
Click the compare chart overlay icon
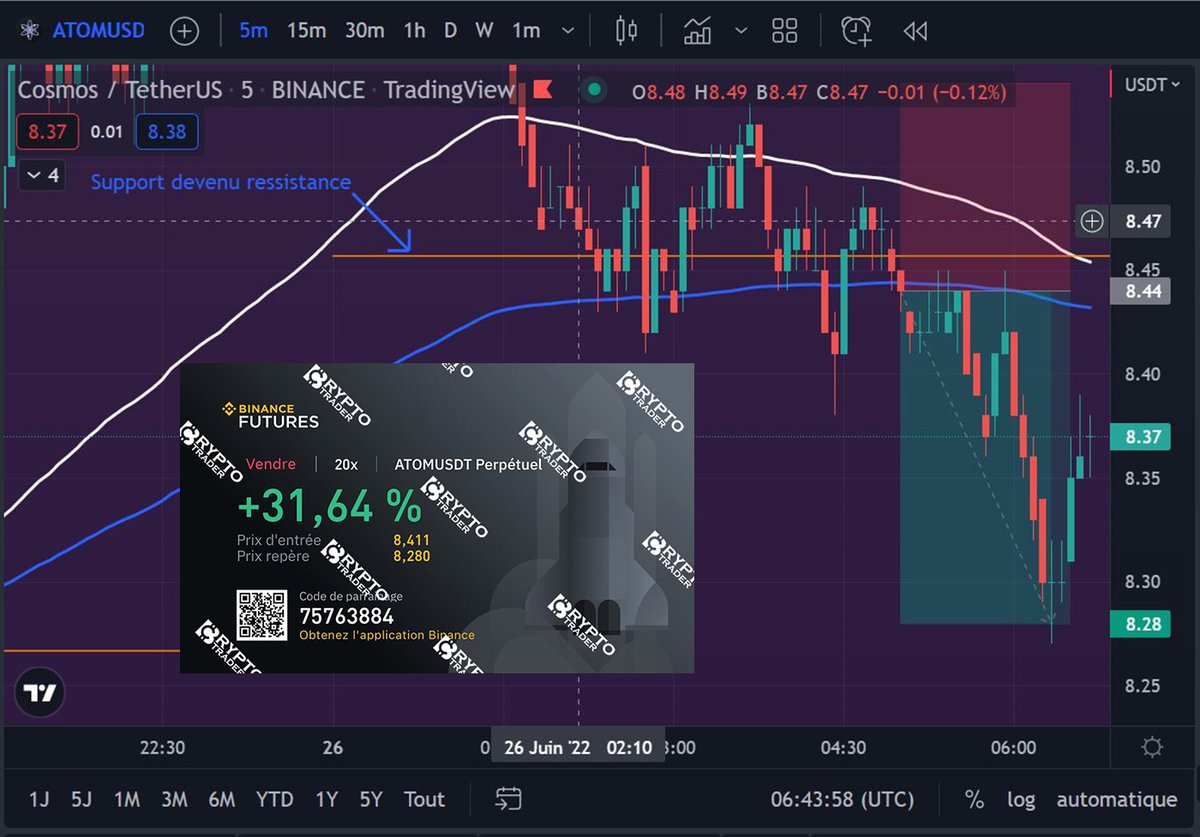tap(698, 31)
